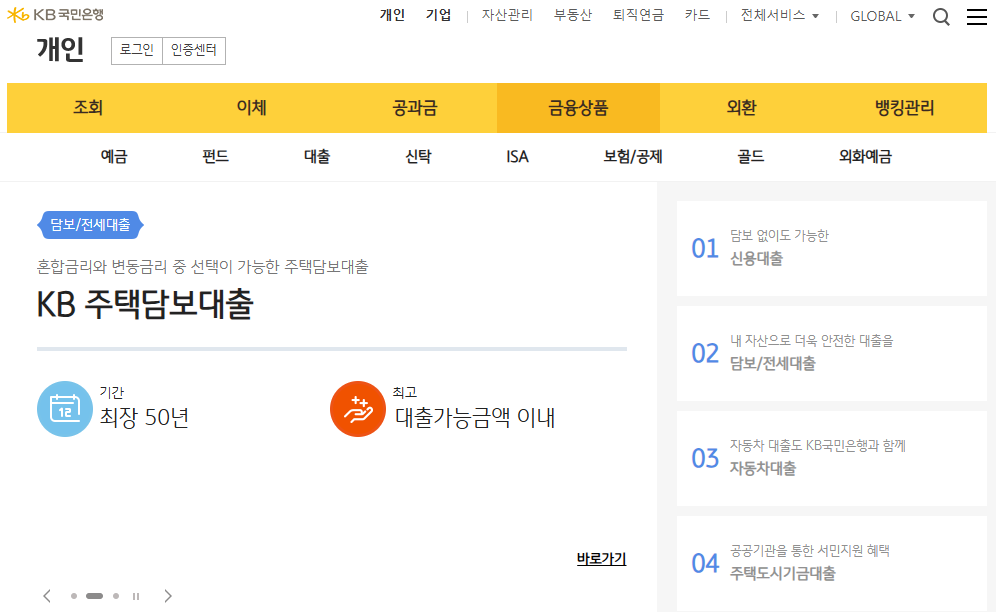Image resolution: width=996 pixels, height=612 pixels.
Task: Select the first carousel dot indicator
Action: pos(74,596)
